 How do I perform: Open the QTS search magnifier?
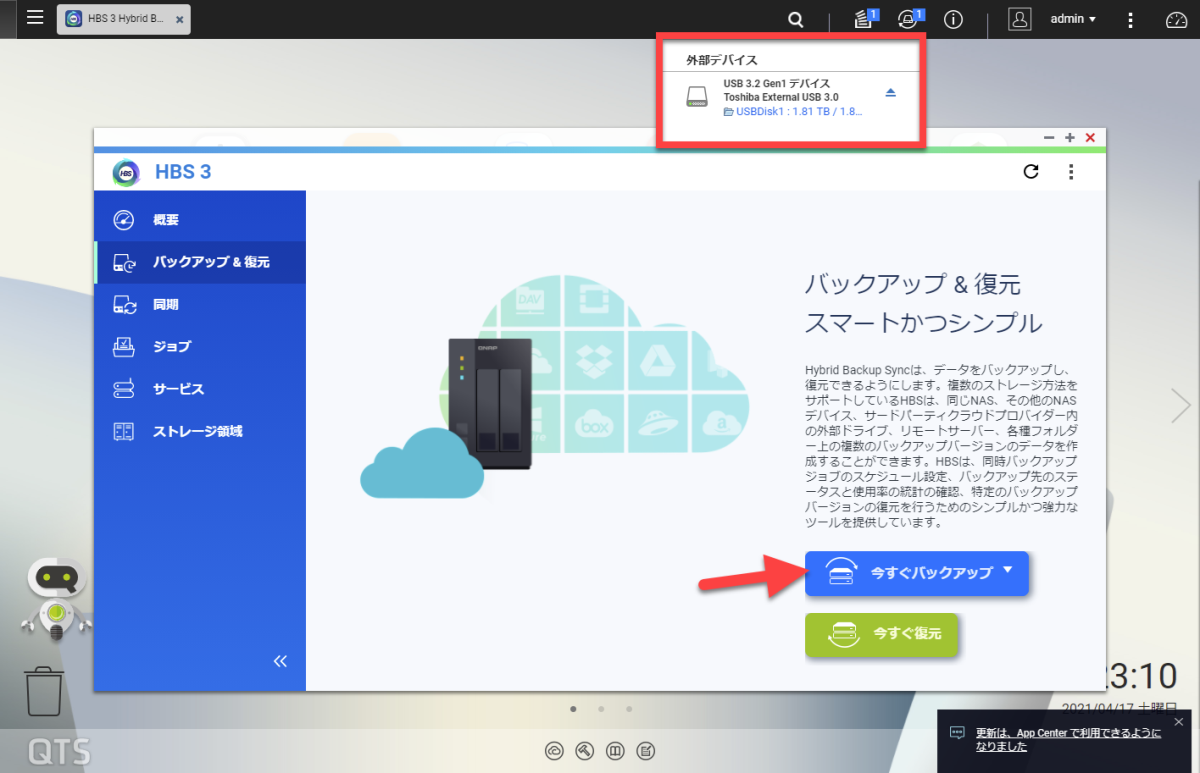pos(795,19)
